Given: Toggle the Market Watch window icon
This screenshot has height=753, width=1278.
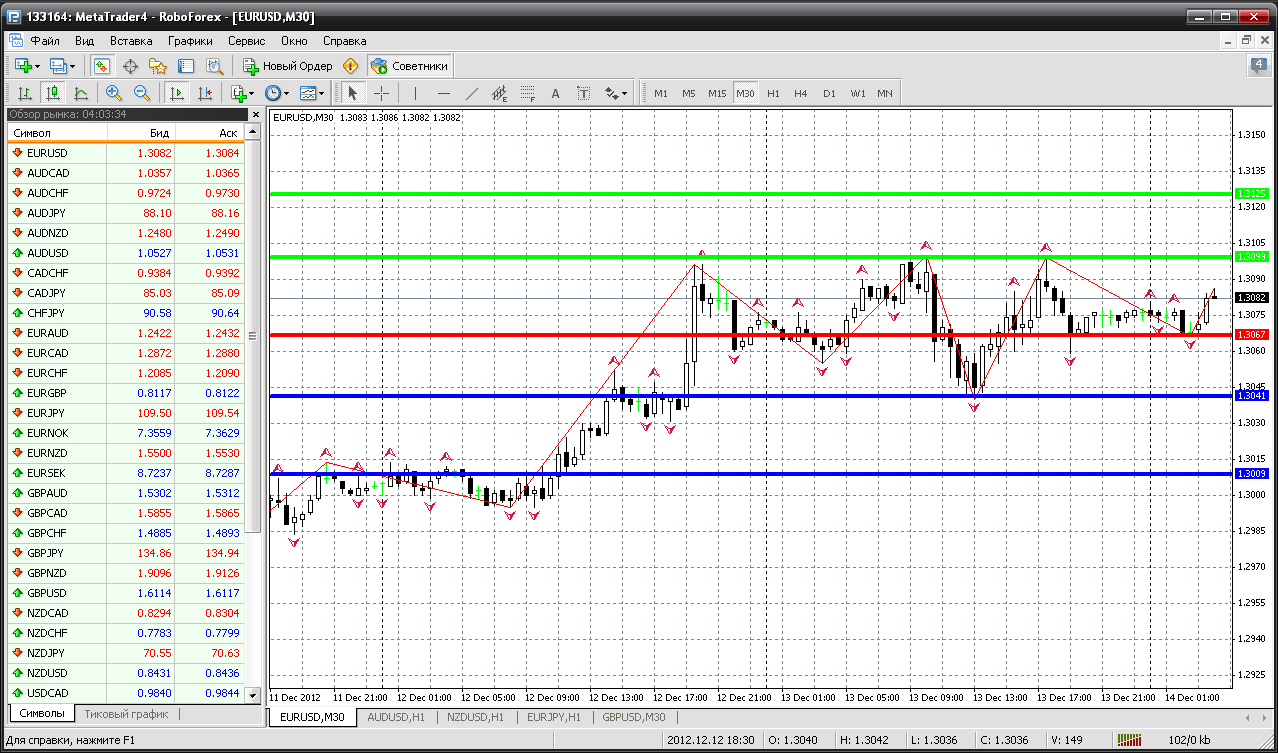Looking at the screenshot, I should (102, 66).
